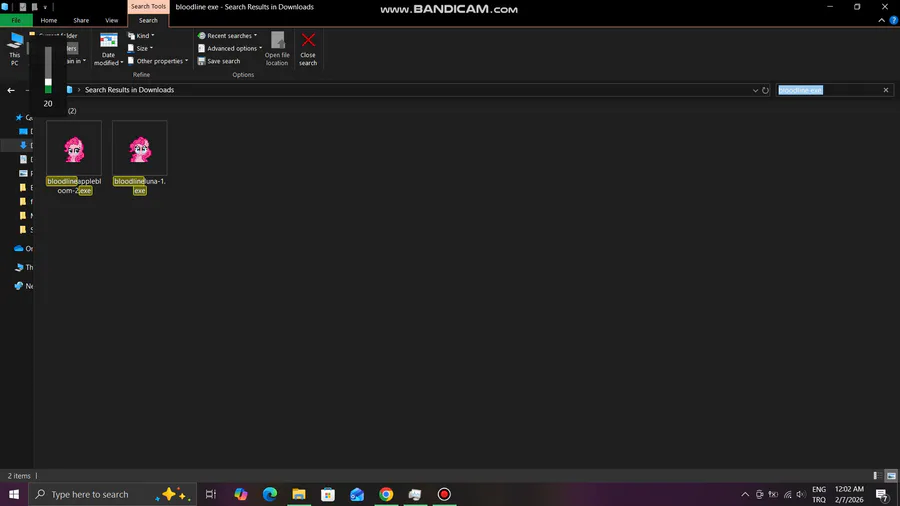Click the volume level overlay bar
The image size is (900, 506).
48,70
